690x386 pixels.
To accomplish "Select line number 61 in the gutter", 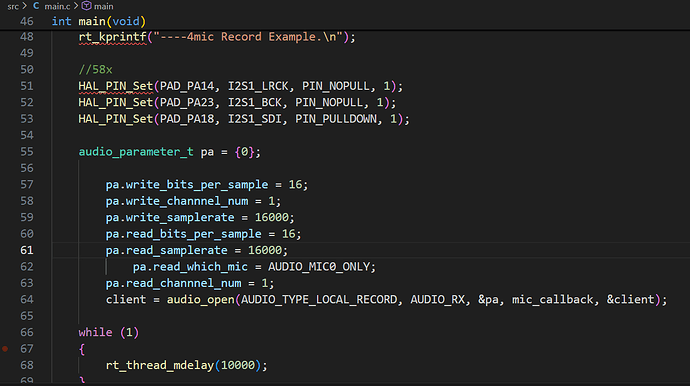I will click(27, 250).
